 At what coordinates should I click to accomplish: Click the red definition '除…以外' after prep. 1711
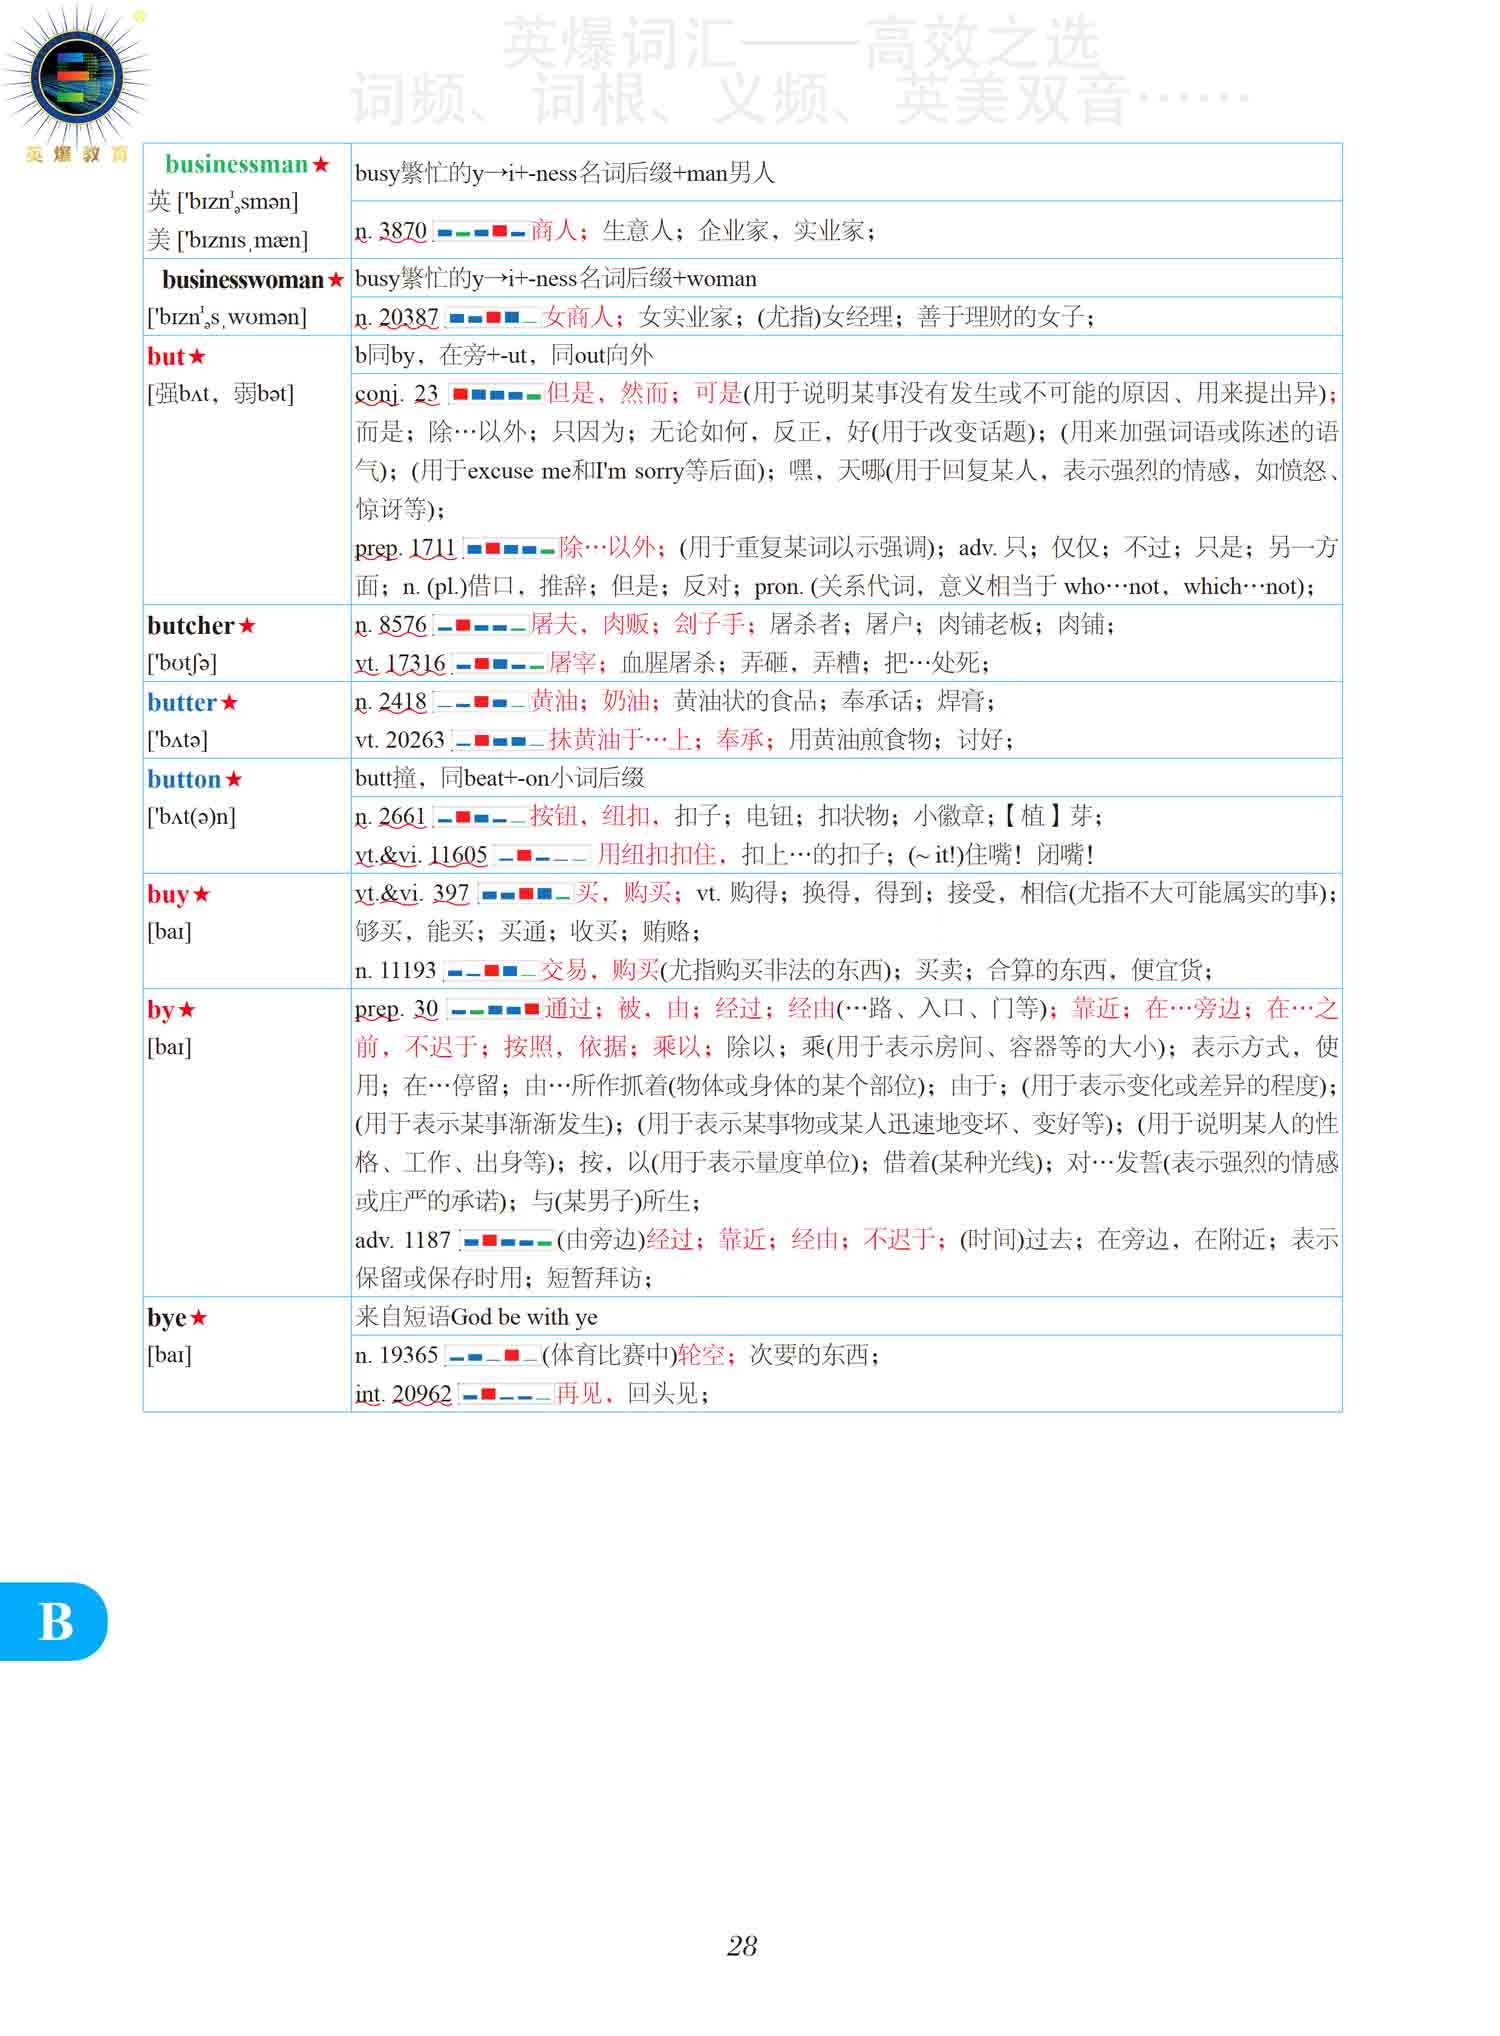pyautogui.click(x=607, y=548)
